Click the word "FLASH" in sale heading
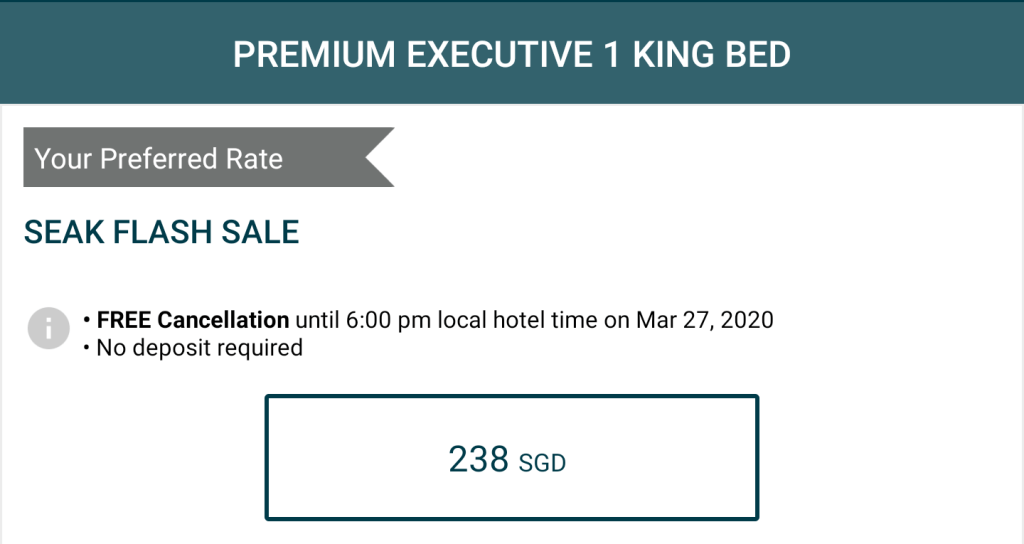 click(160, 232)
